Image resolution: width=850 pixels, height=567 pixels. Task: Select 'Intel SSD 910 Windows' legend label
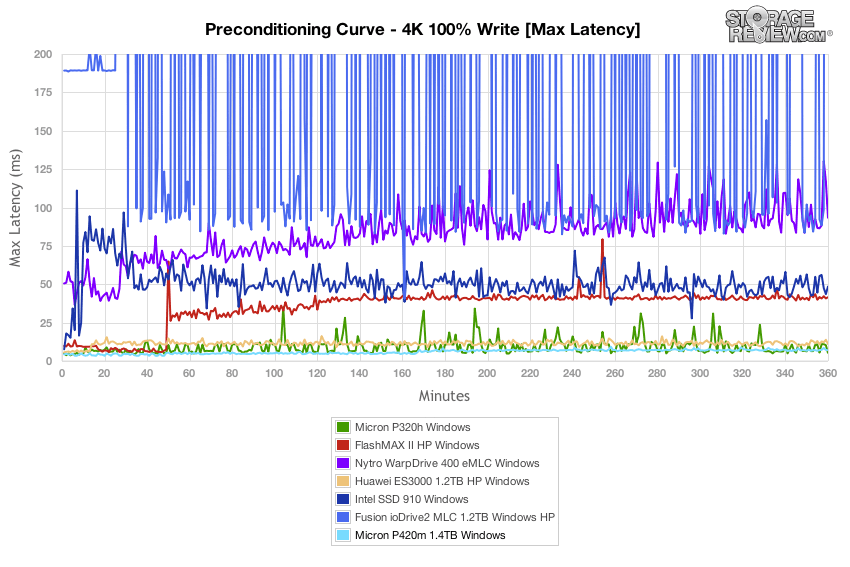[x=411, y=499]
